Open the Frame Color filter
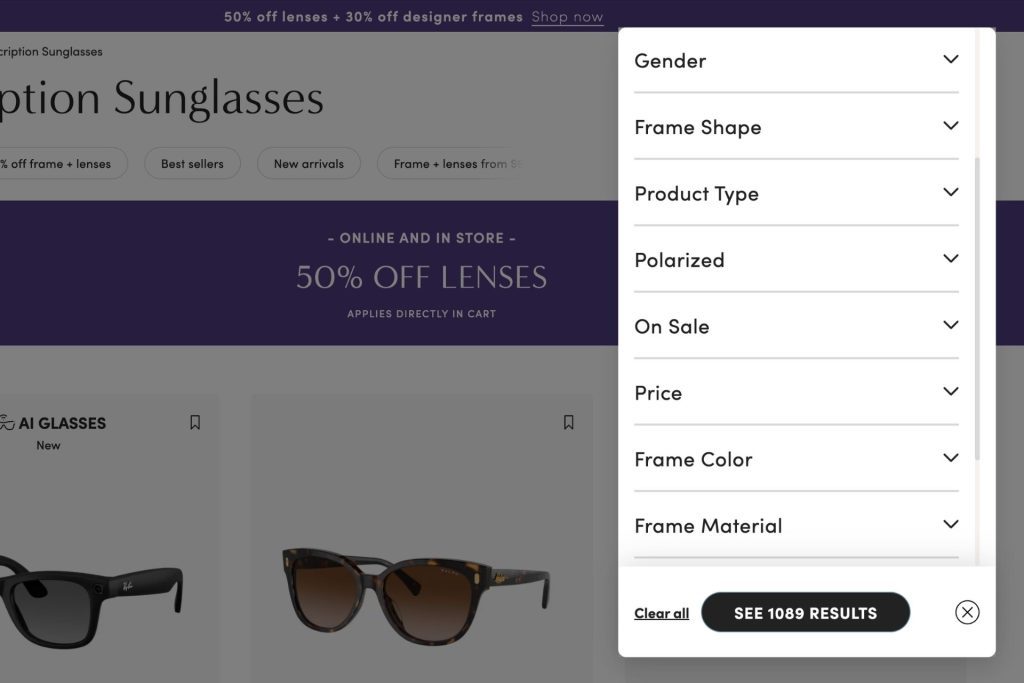The image size is (1024, 683). [x=796, y=460]
